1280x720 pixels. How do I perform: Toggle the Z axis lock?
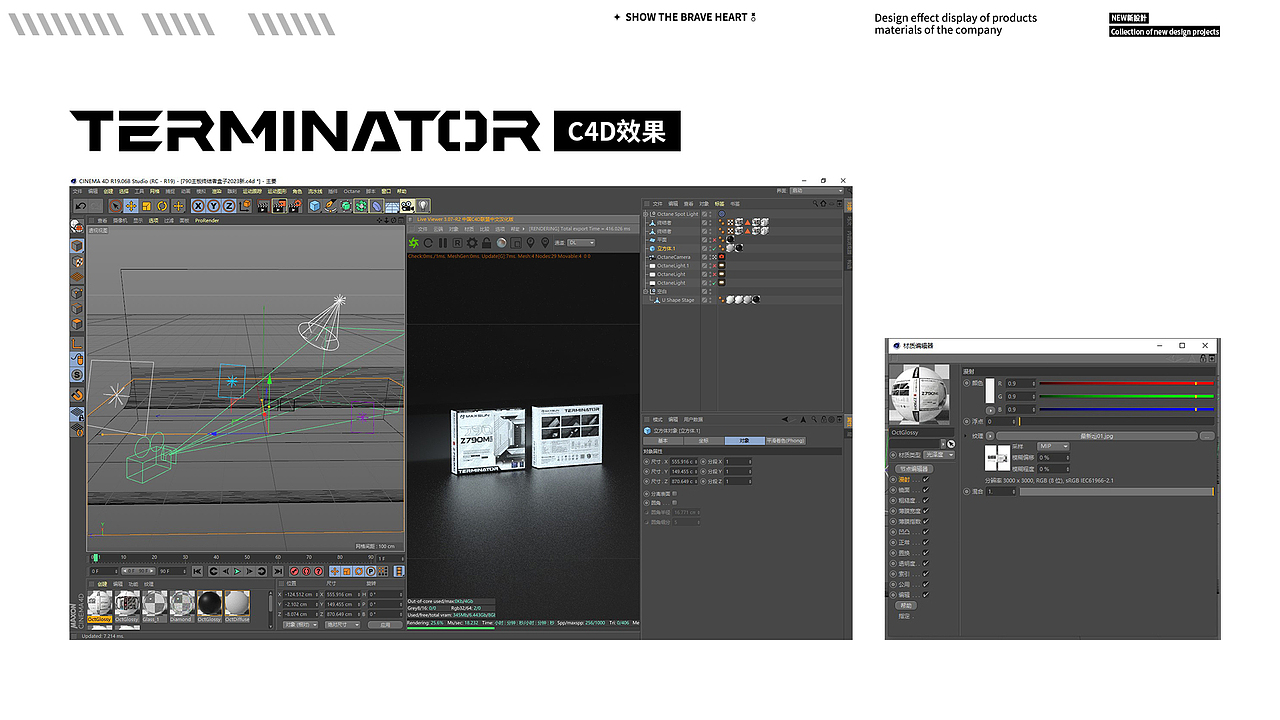coord(229,206)
